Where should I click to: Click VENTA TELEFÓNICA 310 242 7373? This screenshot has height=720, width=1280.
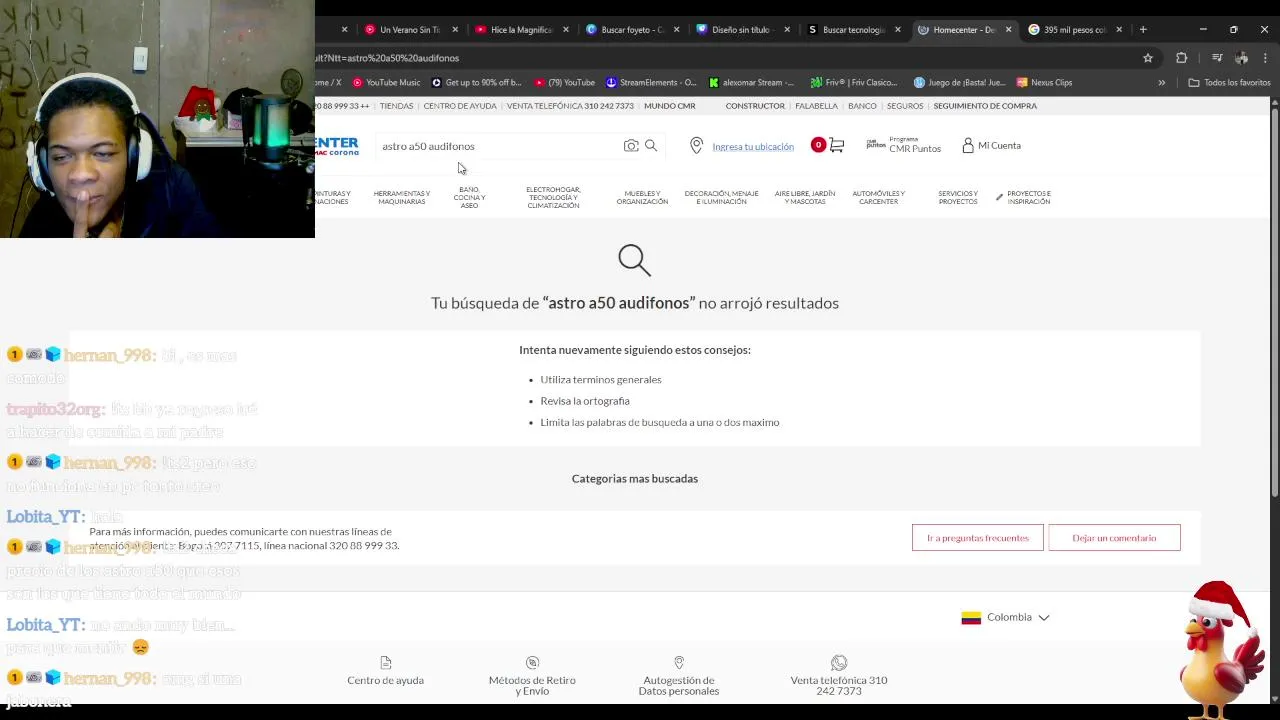pos(570,106)
